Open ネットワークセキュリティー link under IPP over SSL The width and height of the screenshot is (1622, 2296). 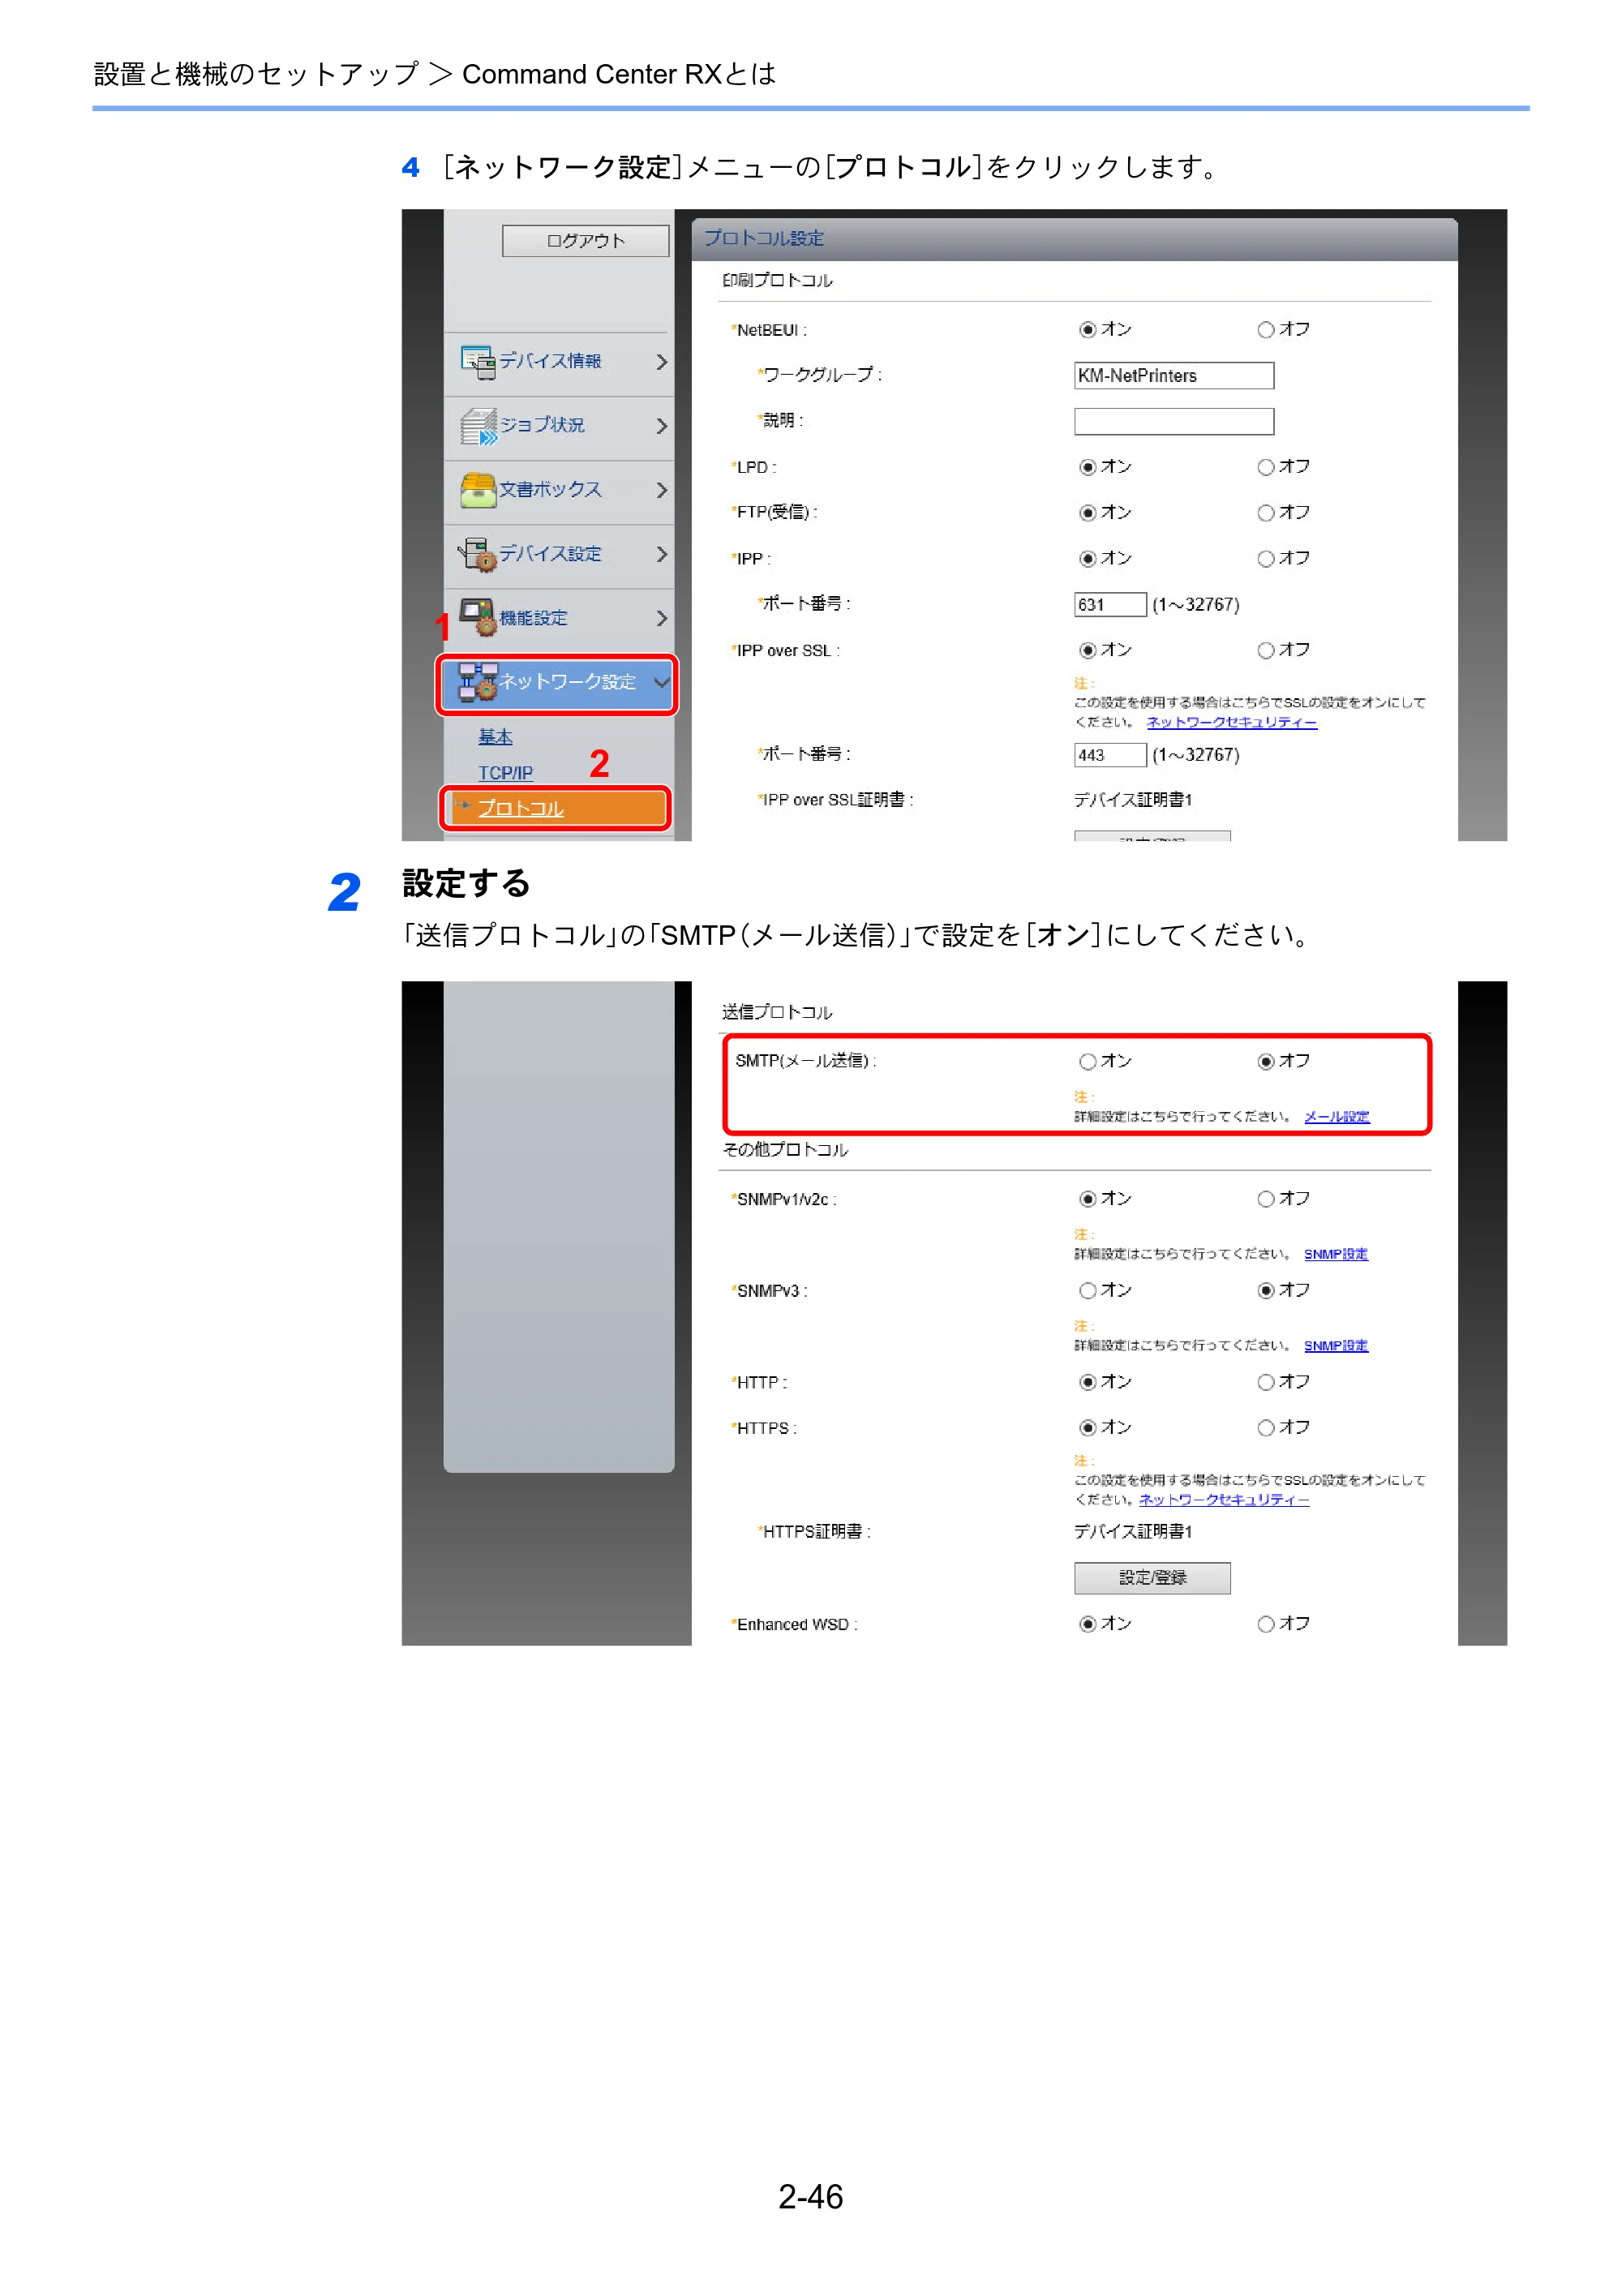(x=1231, y=722)
